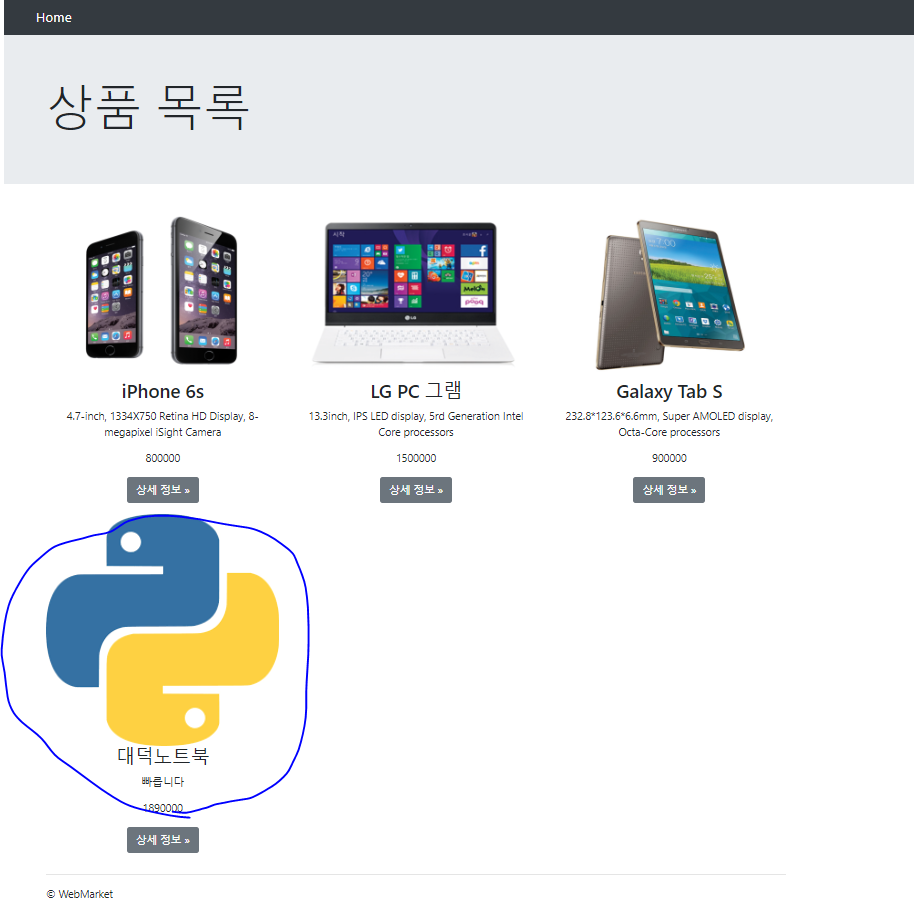Click the 상품 목록 page heading

[x=149, y=107]
